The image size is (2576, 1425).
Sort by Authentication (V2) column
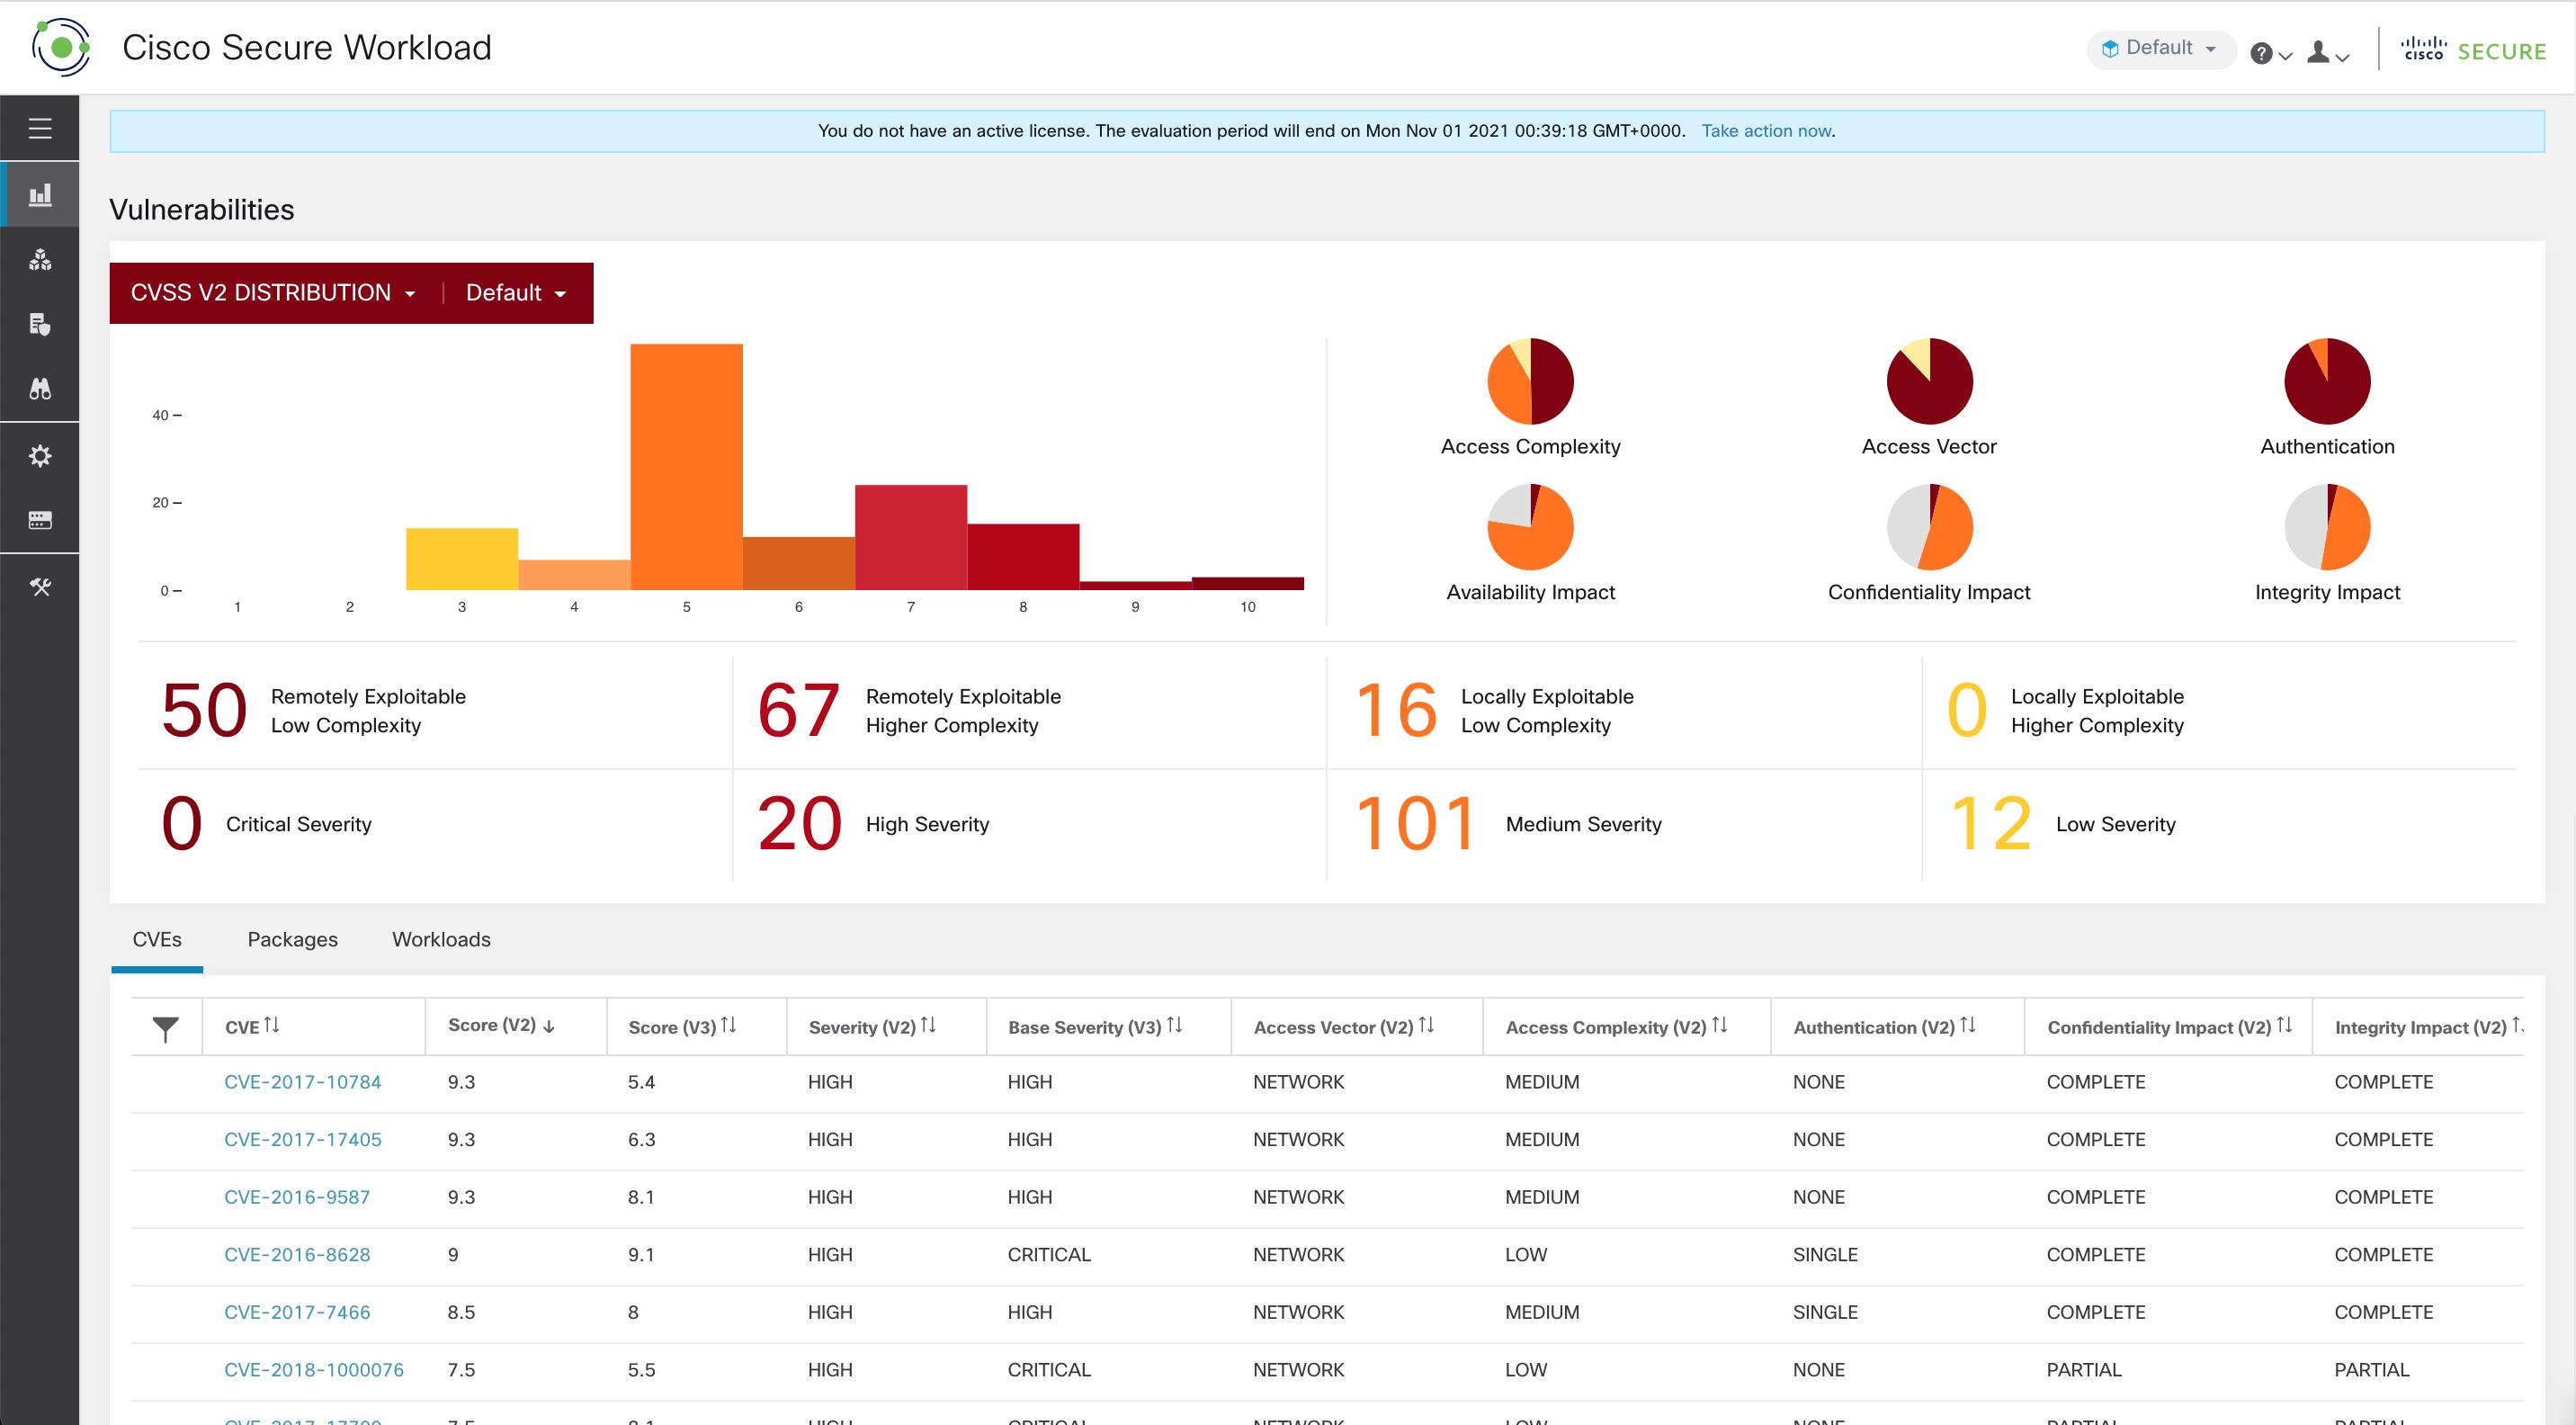click(x=1884, y=1027)
